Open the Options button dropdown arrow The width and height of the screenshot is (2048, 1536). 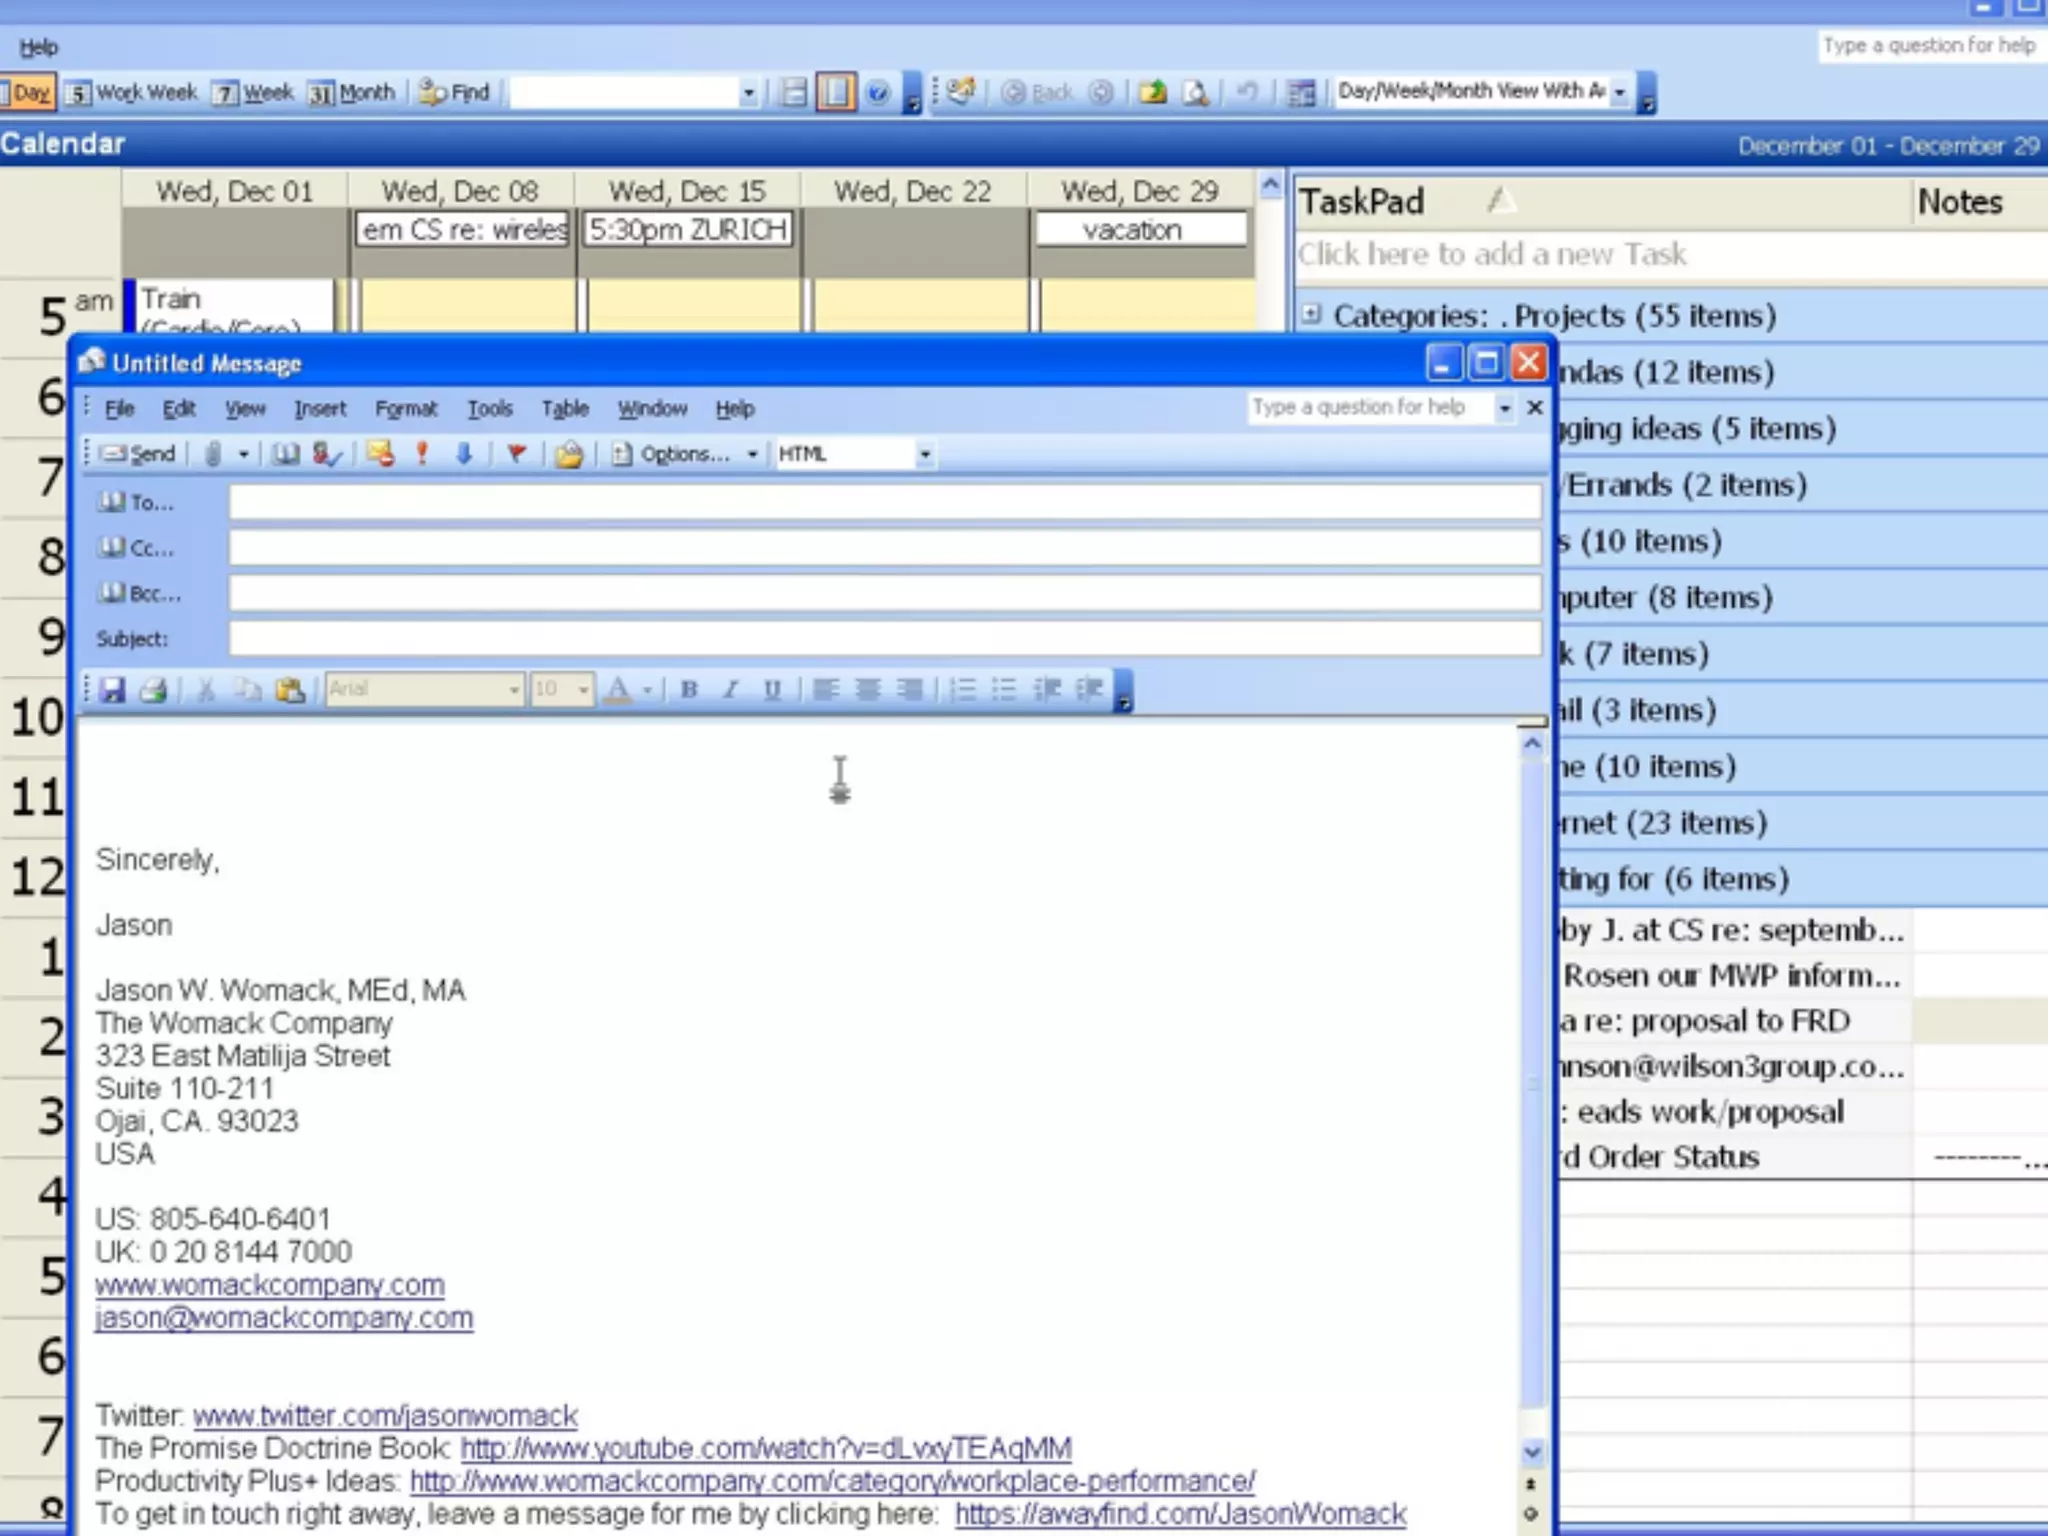(752, 454)
